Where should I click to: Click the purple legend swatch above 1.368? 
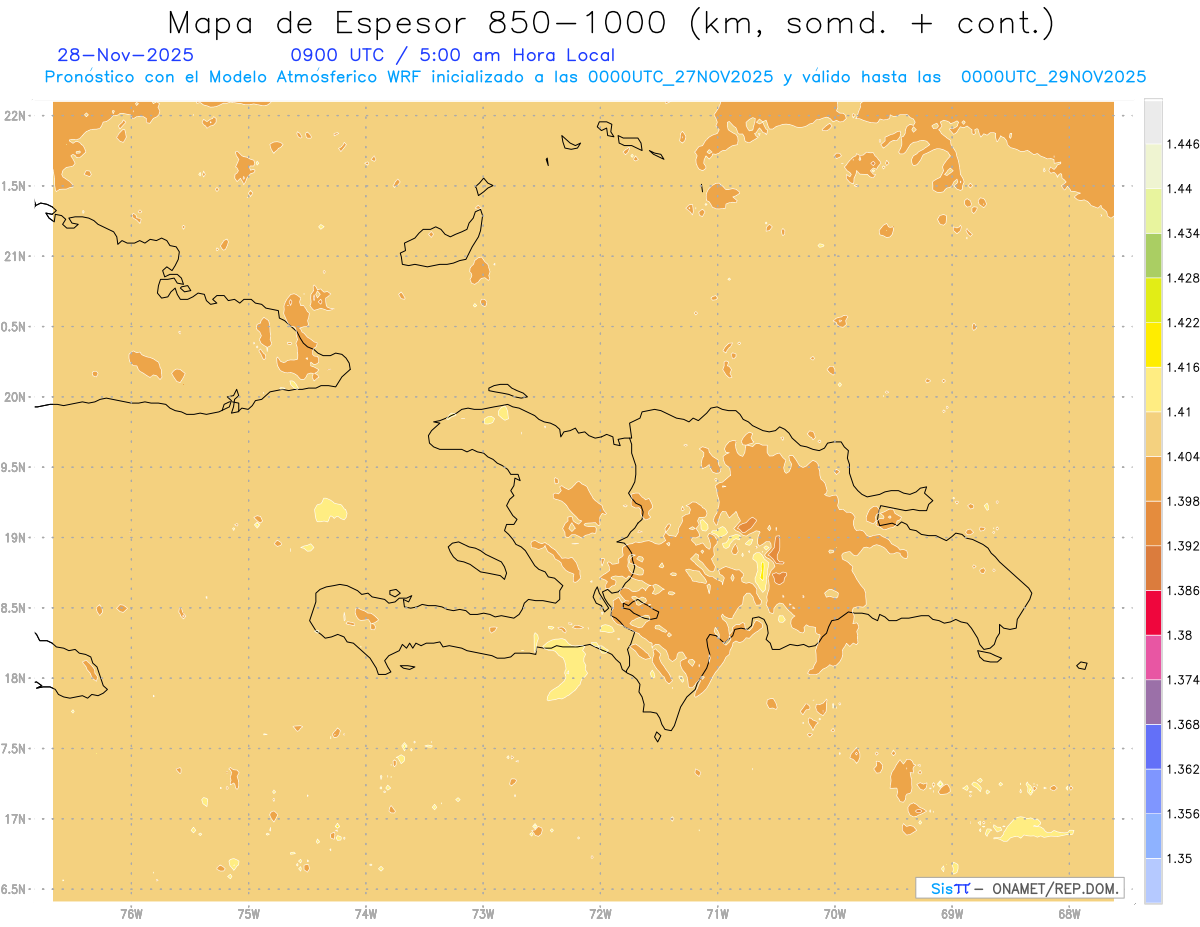pyautogui.click(x=1153, y=702)
